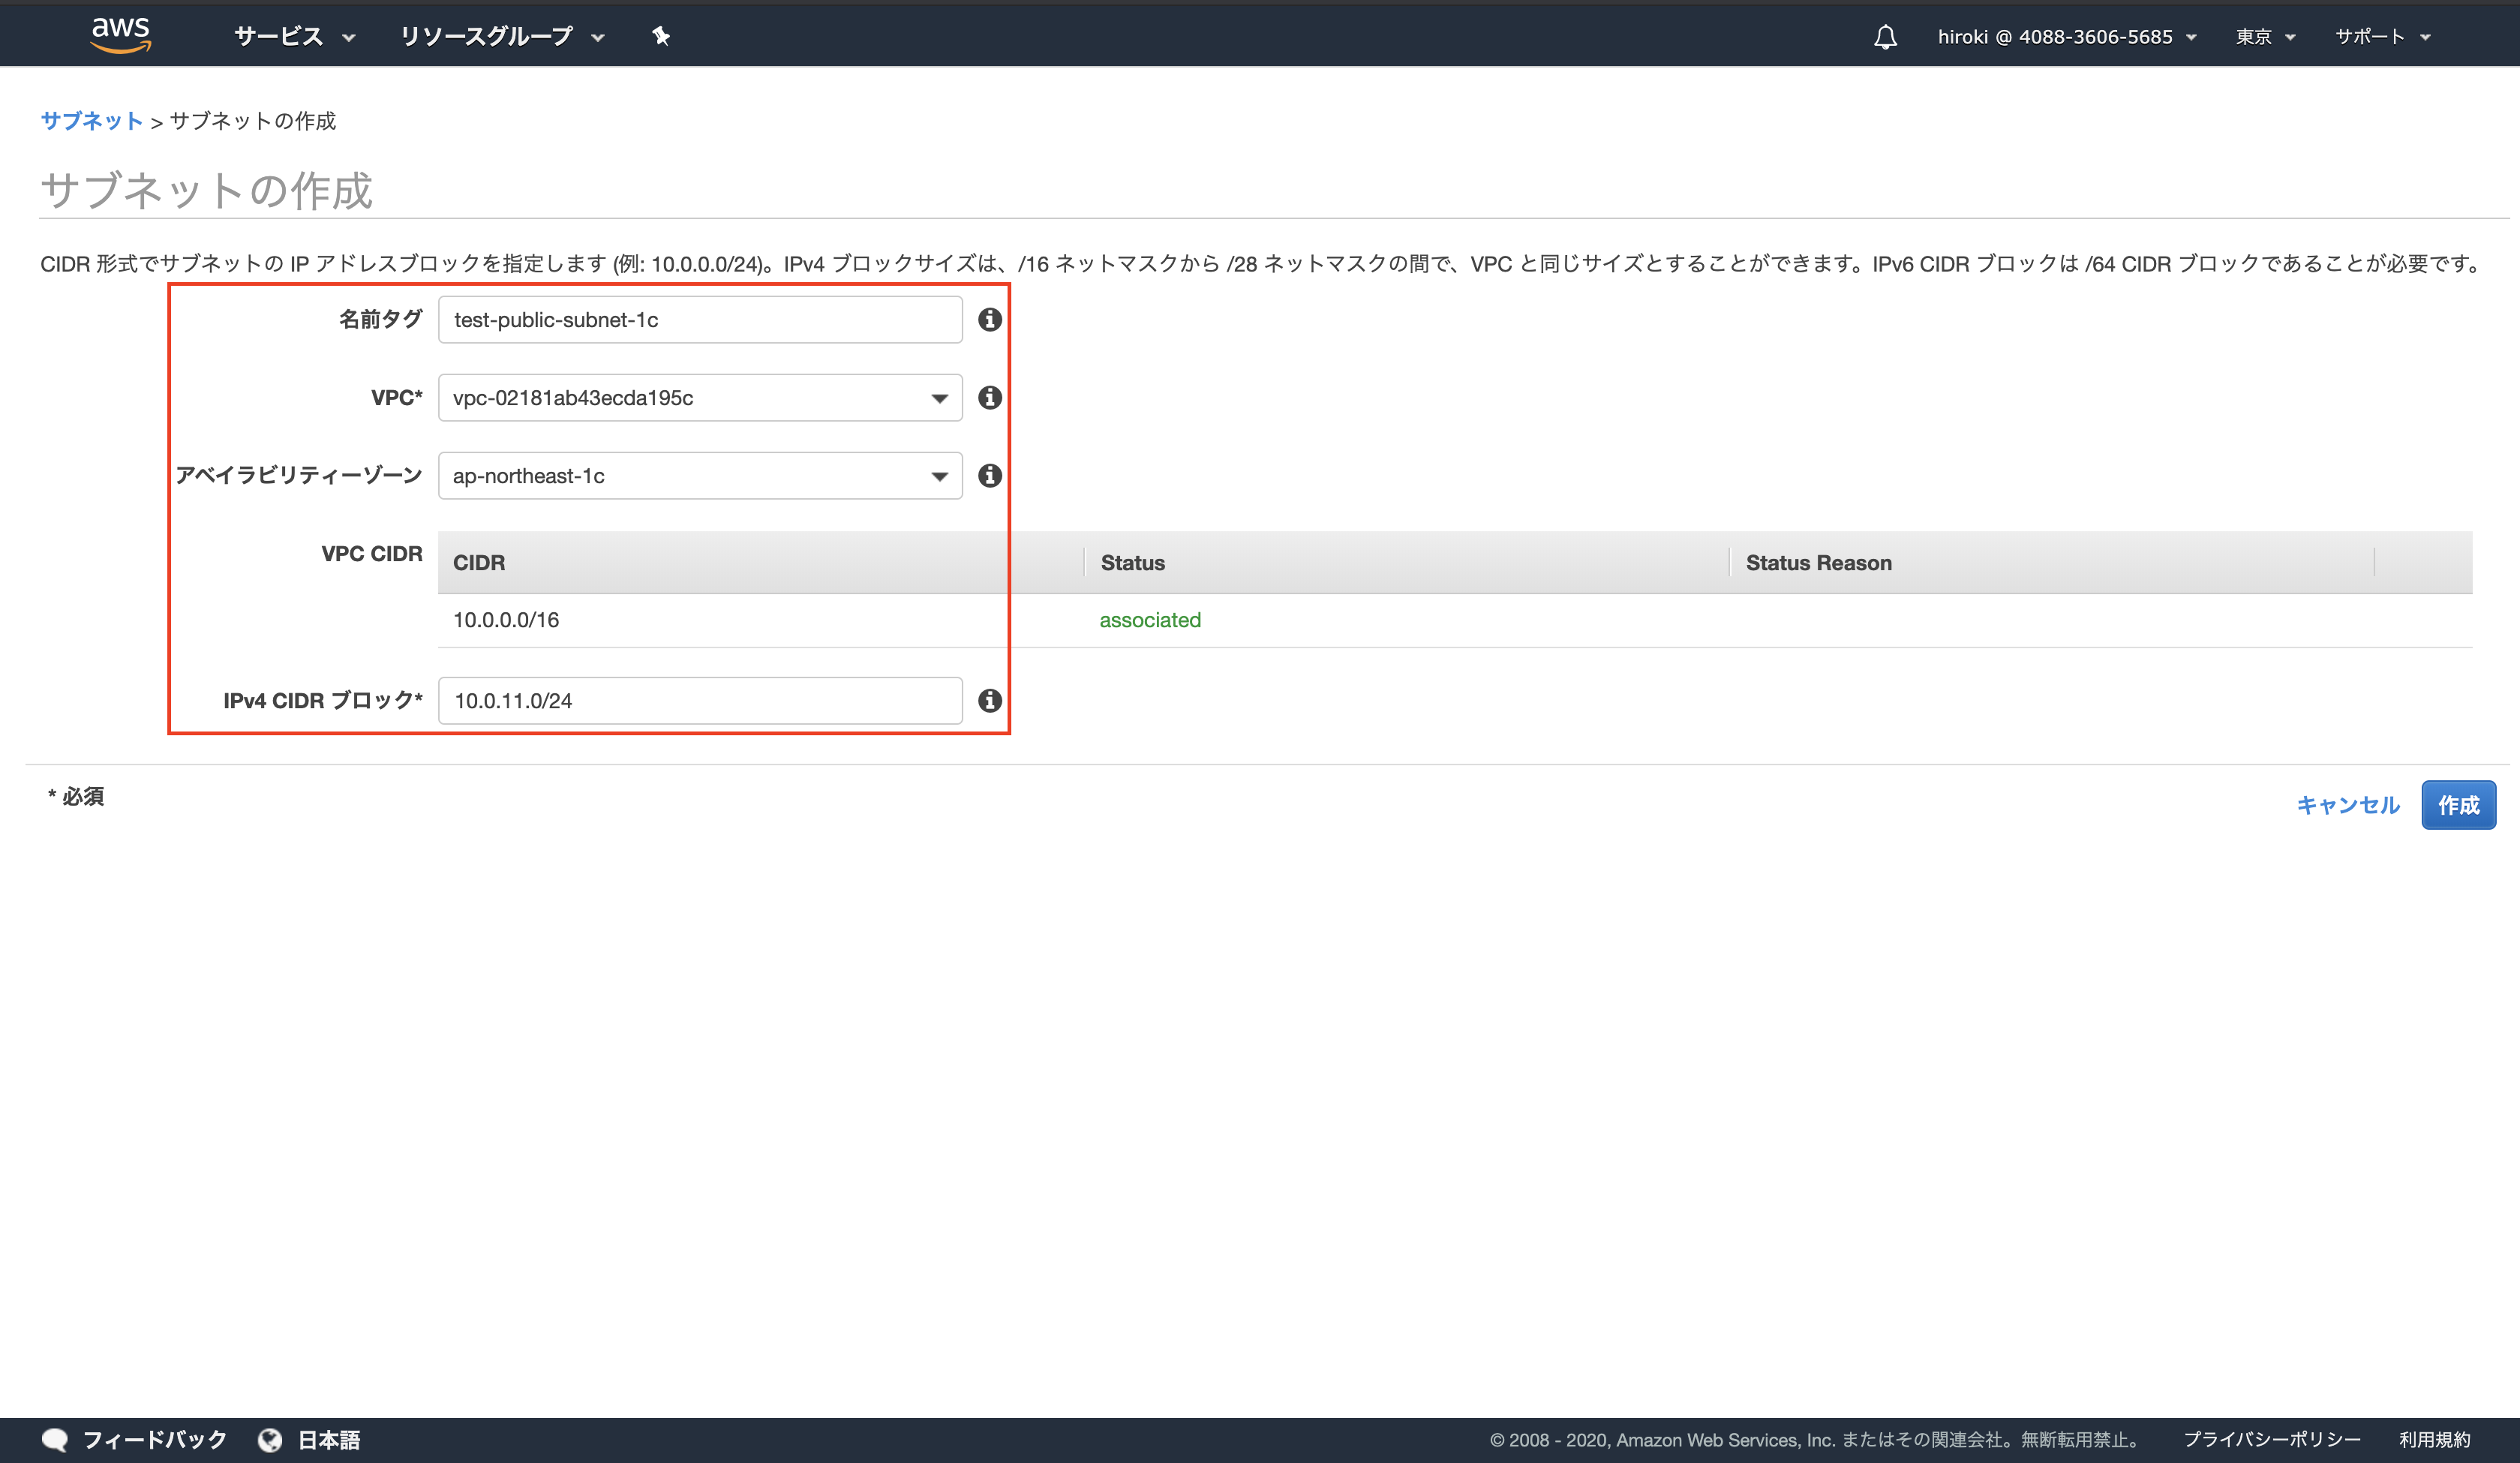Click the pin shortcut icon in navbar
This screenshot has width=2520, height=1463.
[x=660, y=37]
